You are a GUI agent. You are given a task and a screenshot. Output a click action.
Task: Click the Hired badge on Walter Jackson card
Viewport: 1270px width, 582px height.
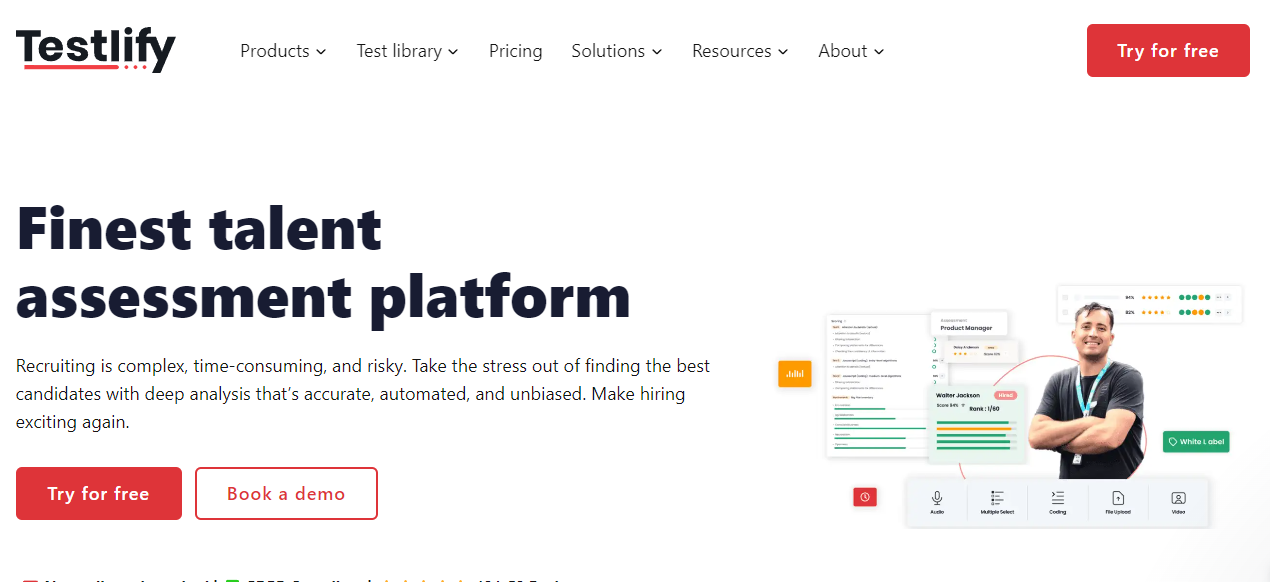[x=1005, y=395]
